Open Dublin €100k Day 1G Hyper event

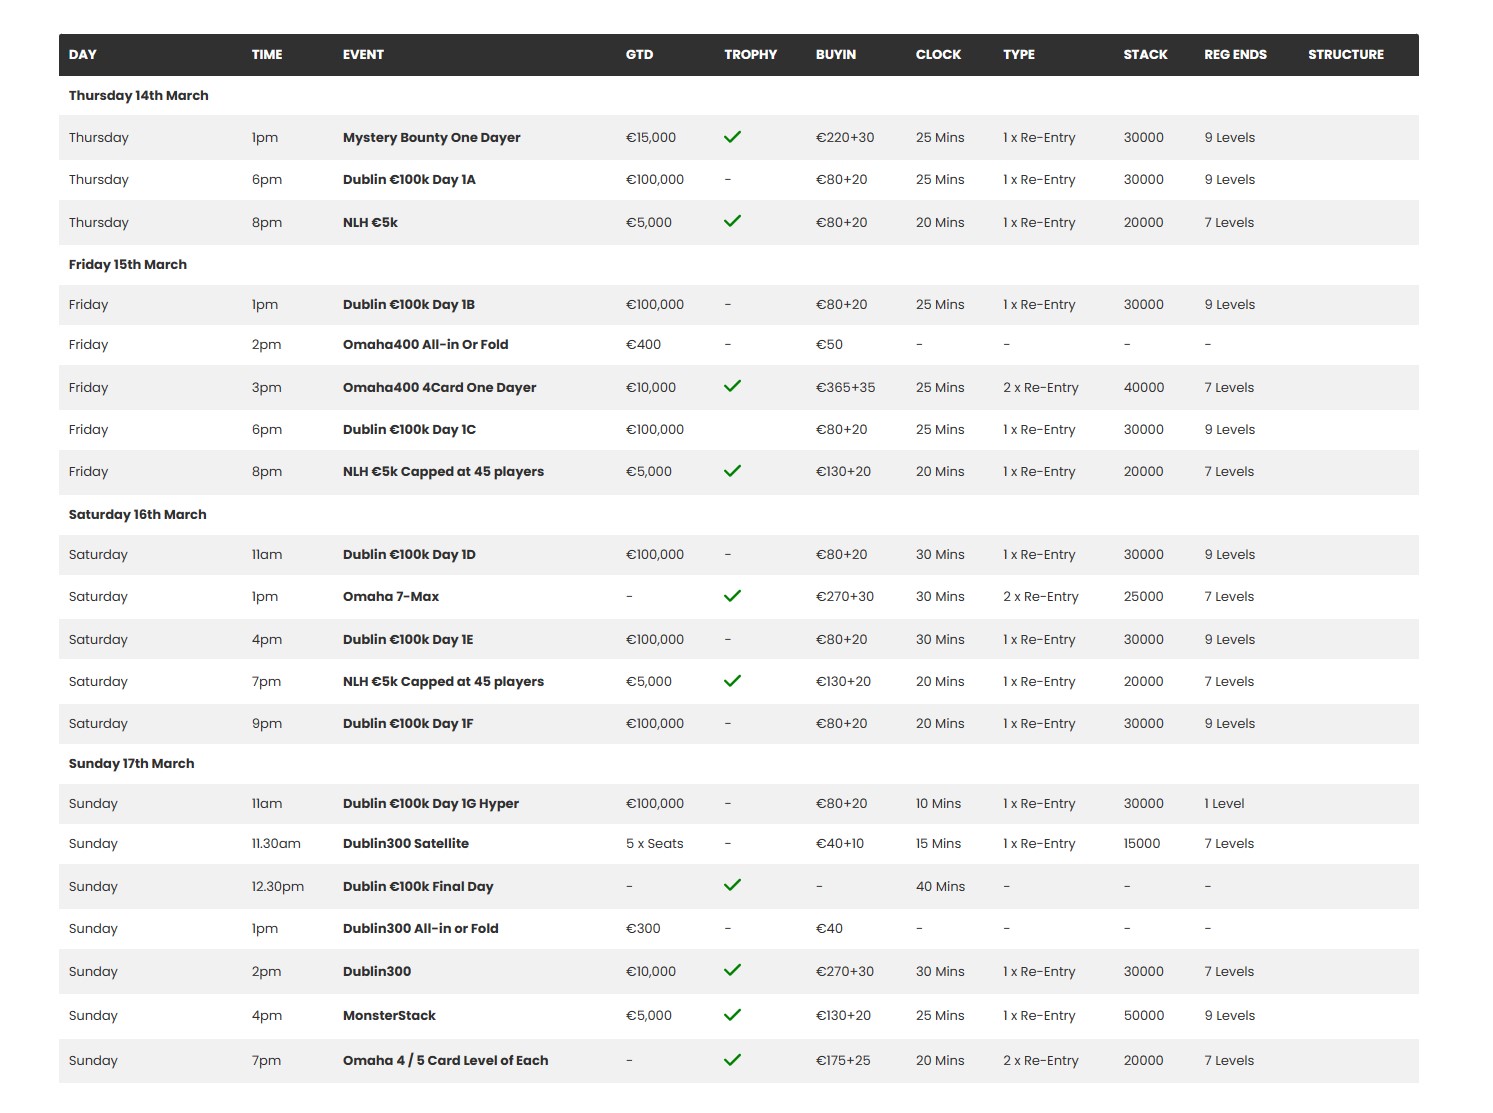click(x=430, y=804)
